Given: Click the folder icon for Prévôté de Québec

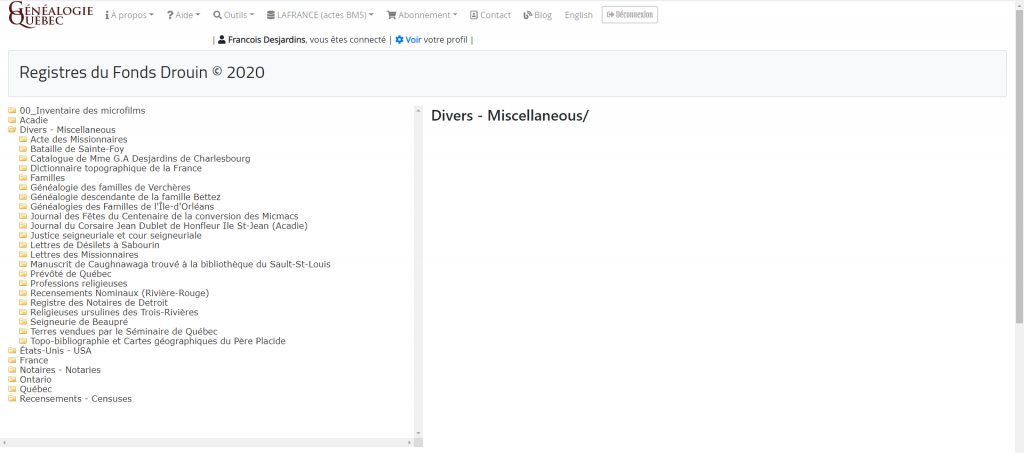Looking at the screenshot, I should [x=23, y=274].
